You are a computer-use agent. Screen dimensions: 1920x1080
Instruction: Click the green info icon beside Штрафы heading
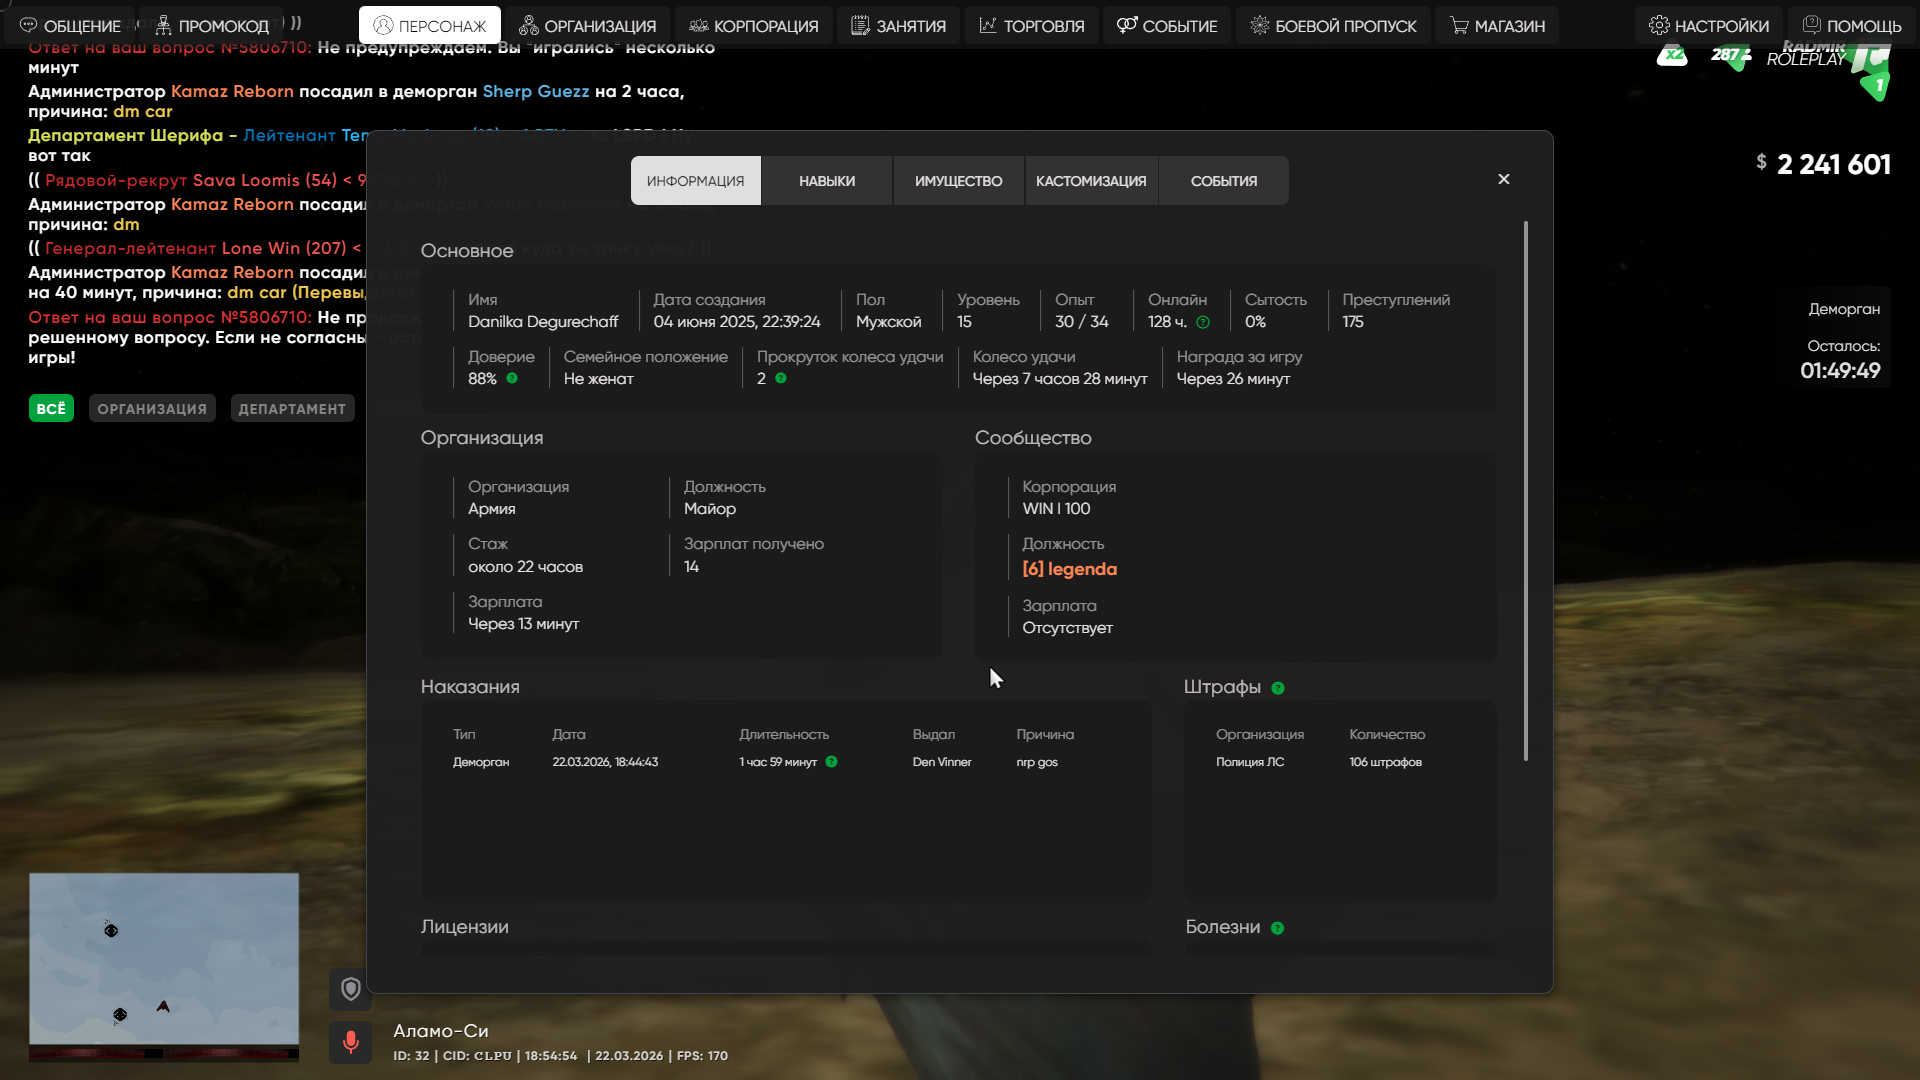coord(1278,688)
